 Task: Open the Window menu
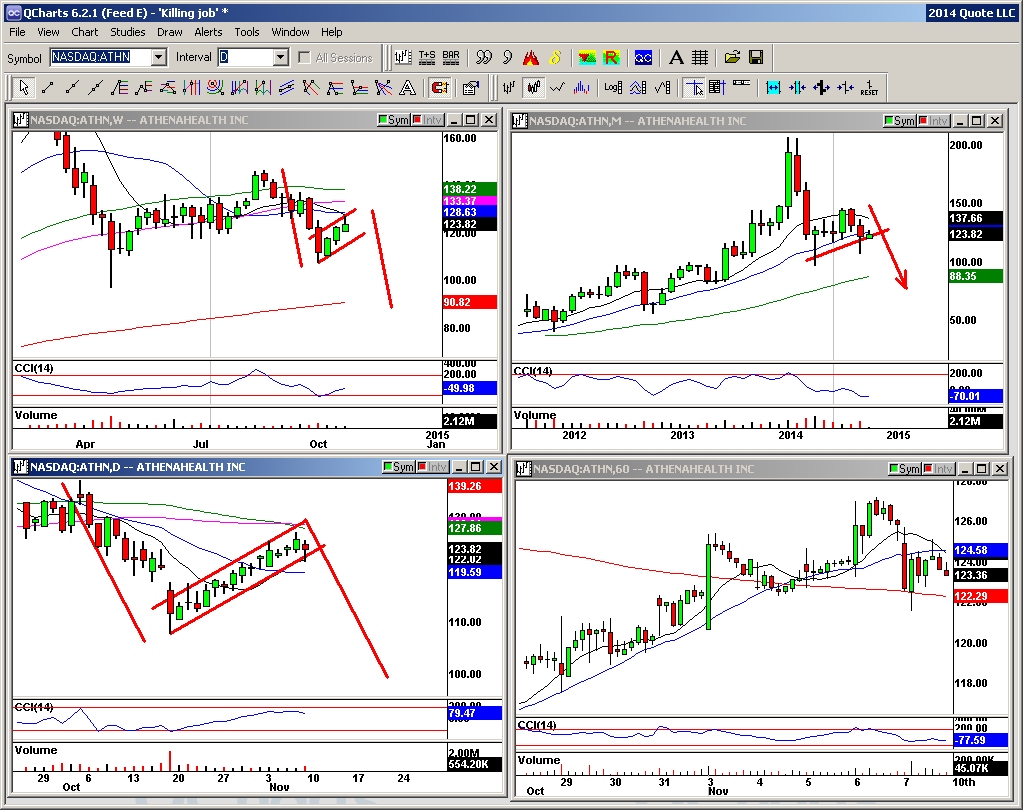click(290, 32)
